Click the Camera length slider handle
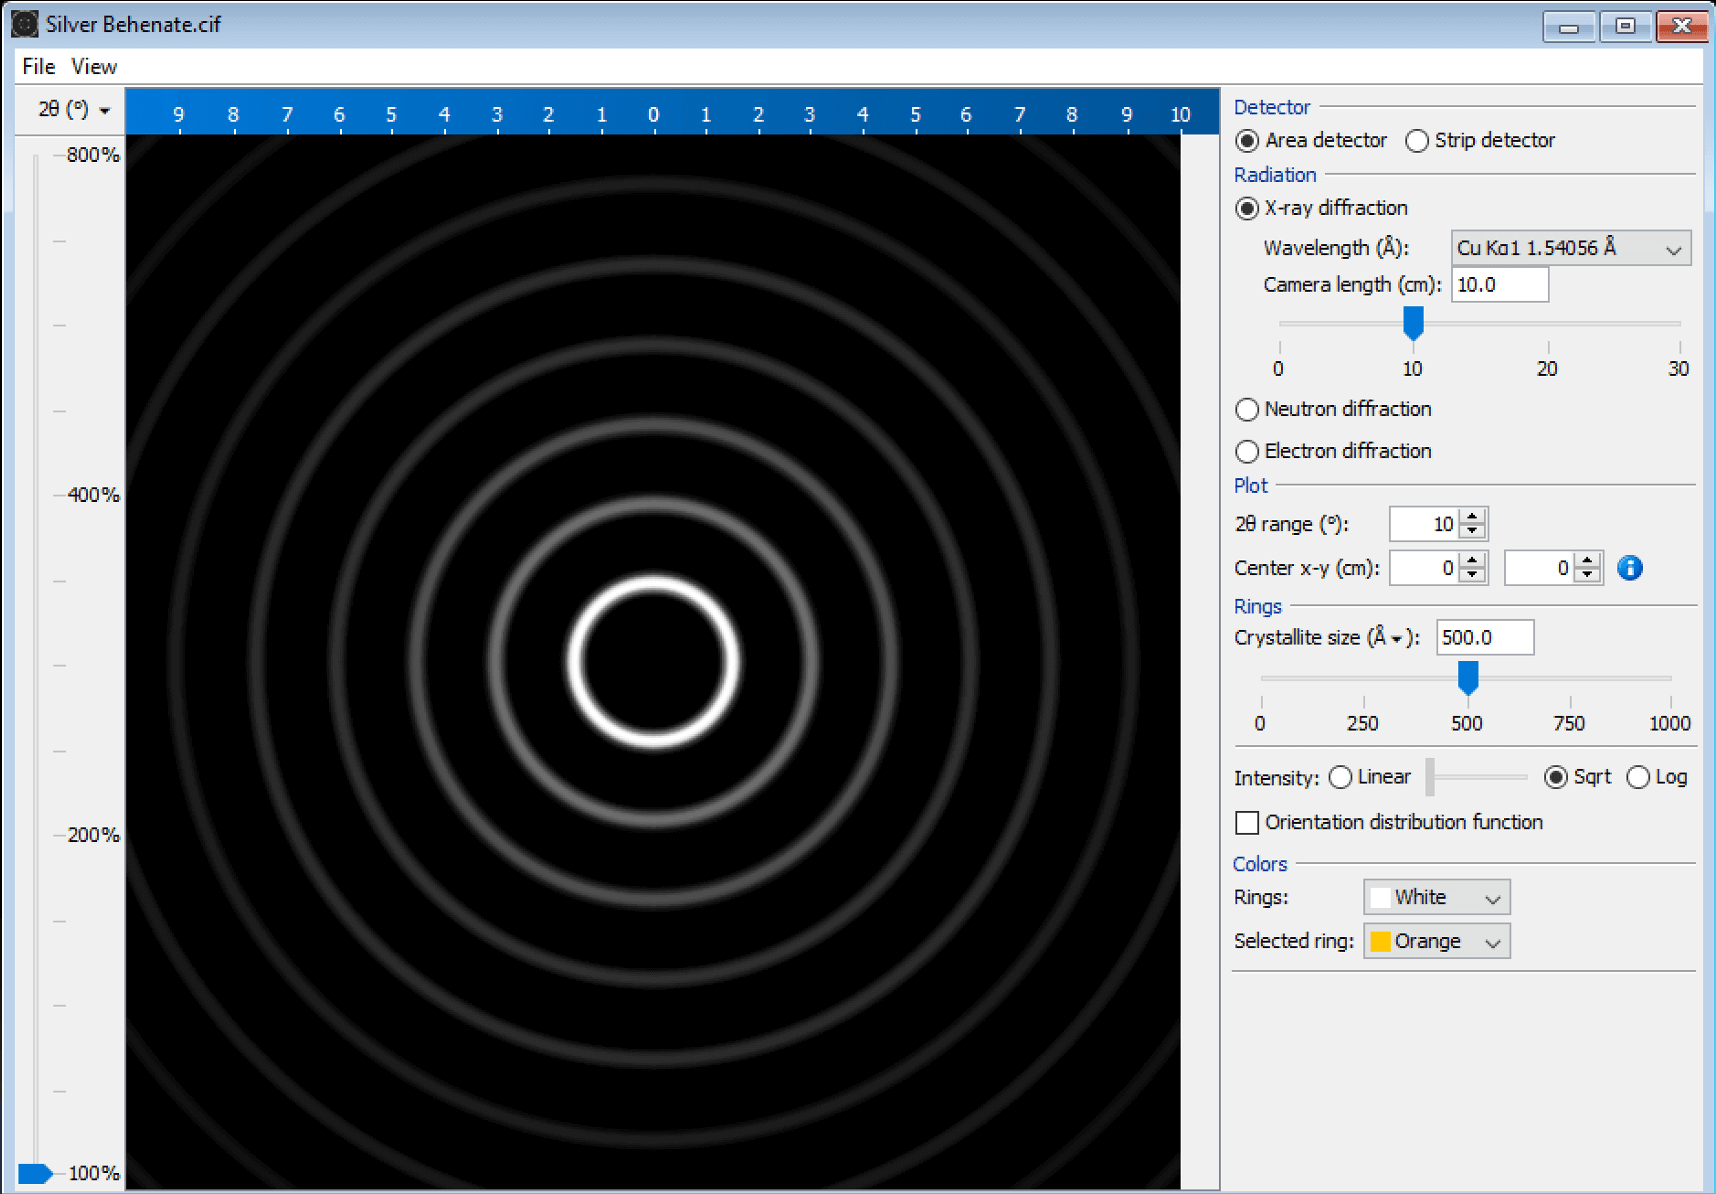This screenshot has width=1716, height=1194. coord(1413,323)
